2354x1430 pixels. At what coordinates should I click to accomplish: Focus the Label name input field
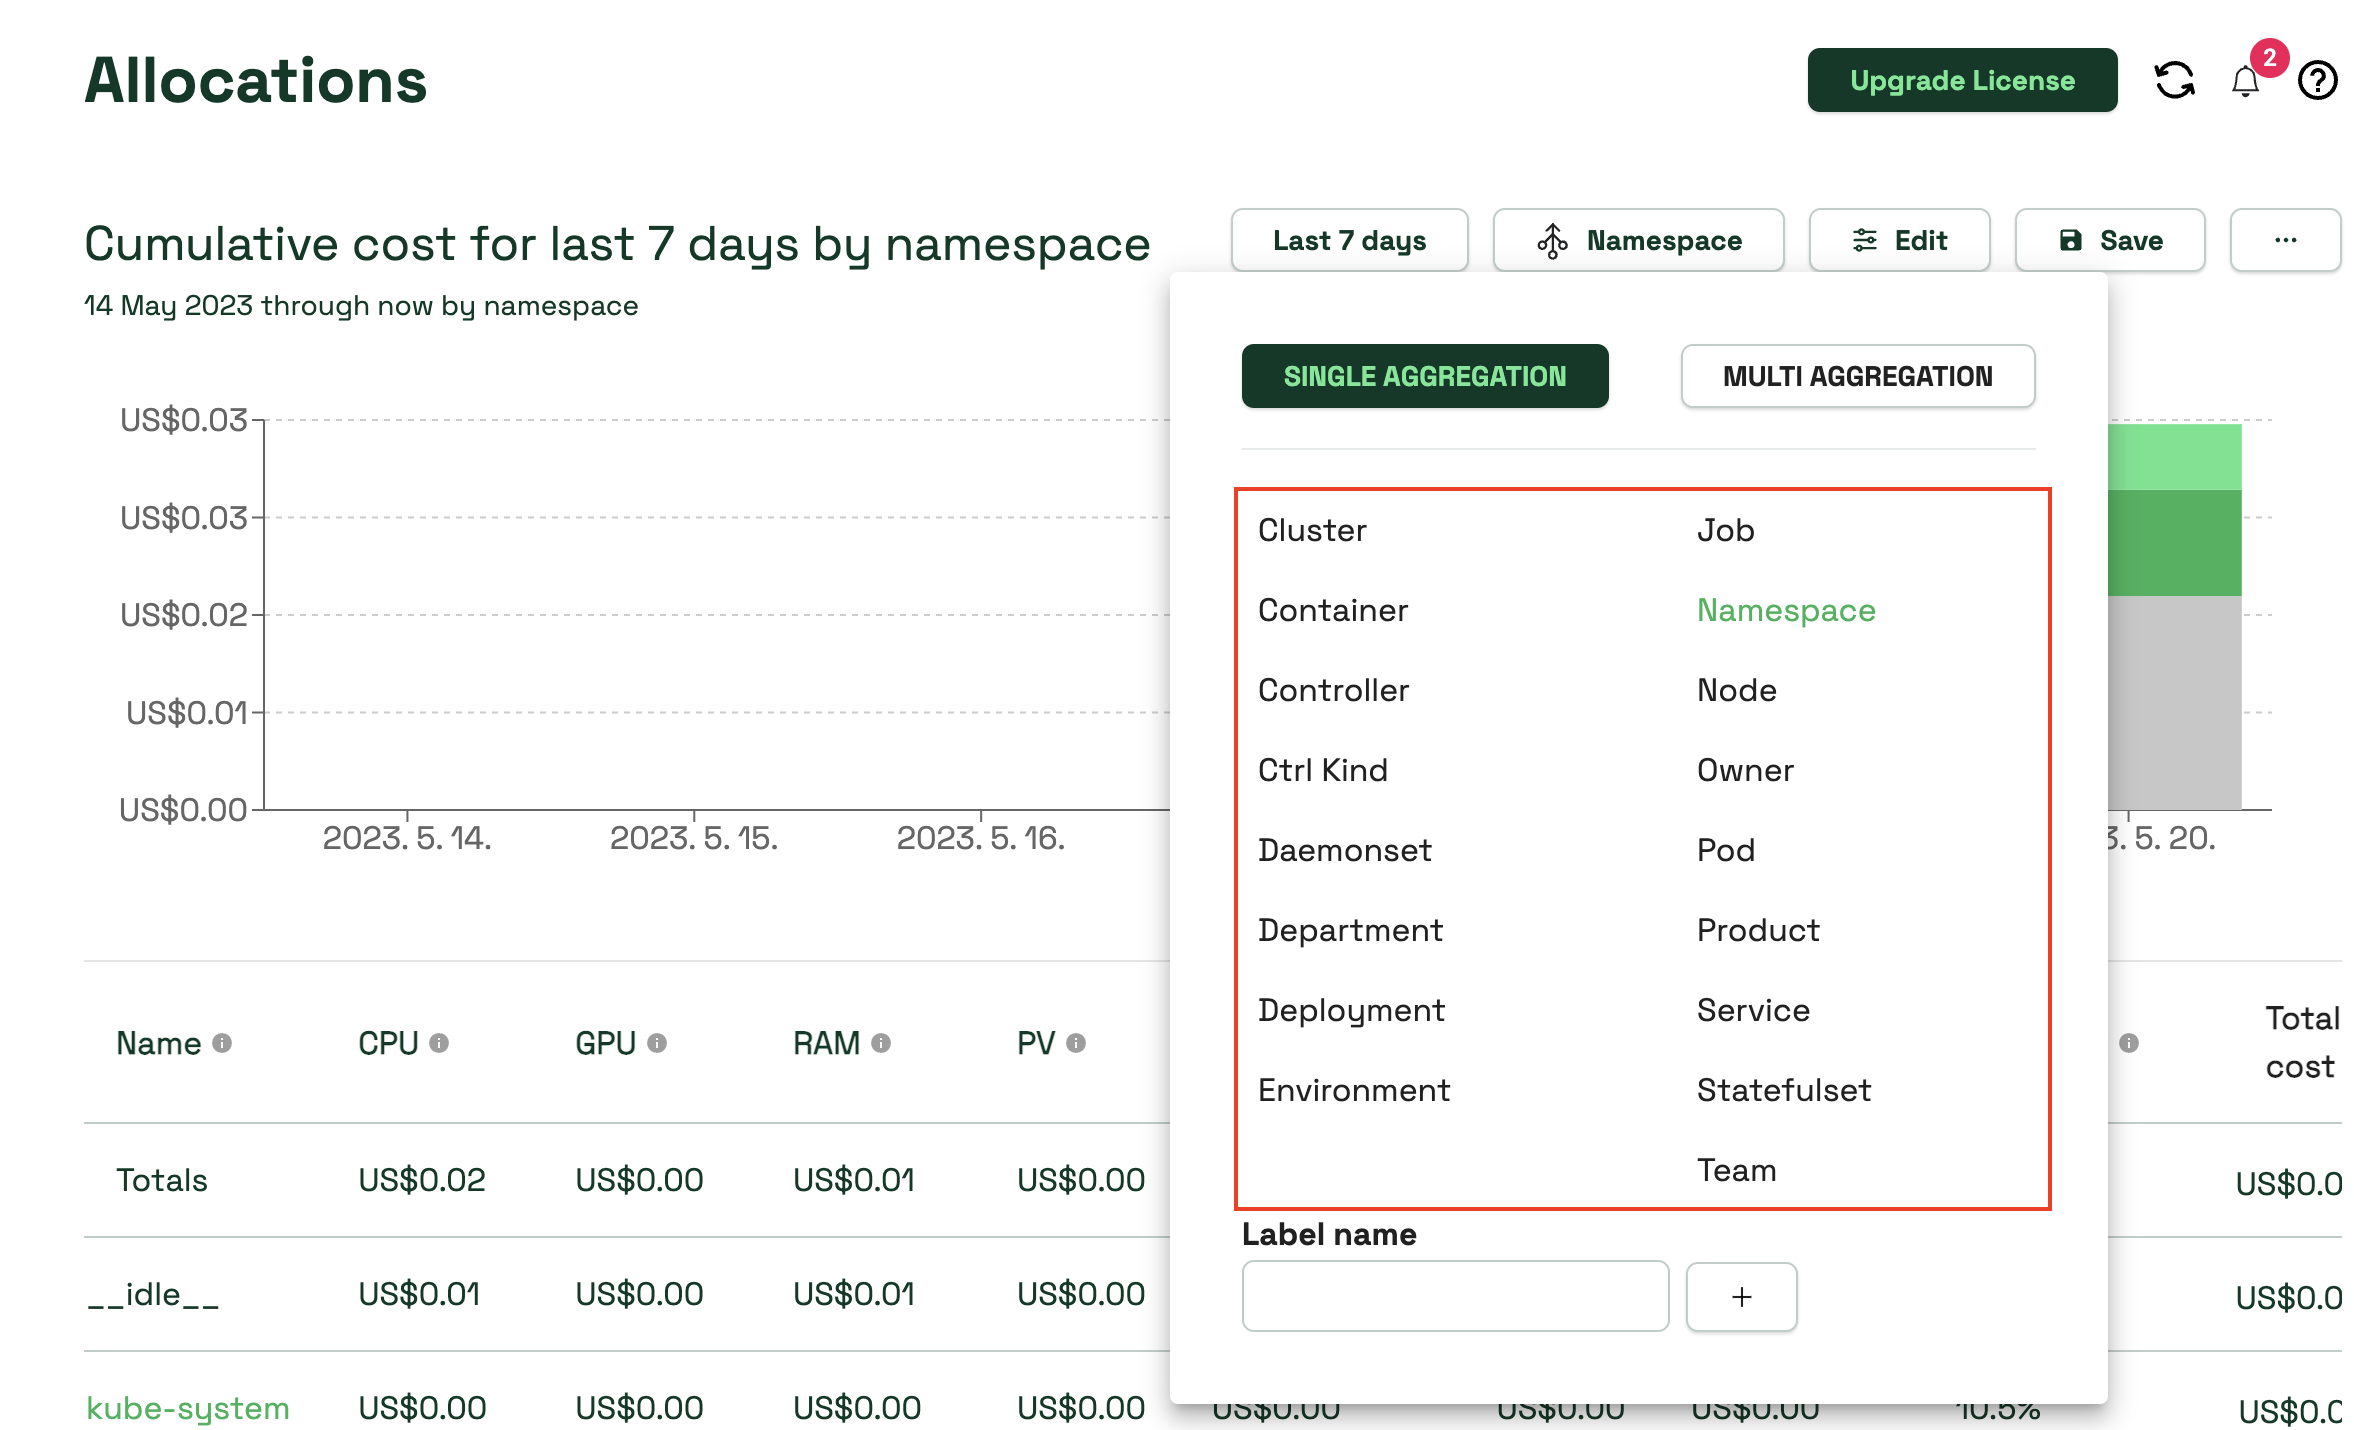[1455, 1296]
